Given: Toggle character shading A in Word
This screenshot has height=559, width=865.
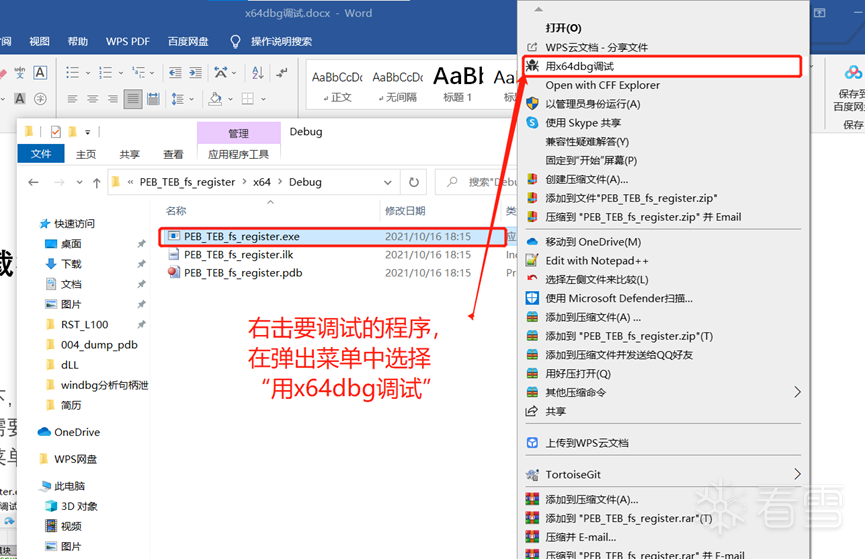Looking at the screenshot, I should [x=20, y=99].
